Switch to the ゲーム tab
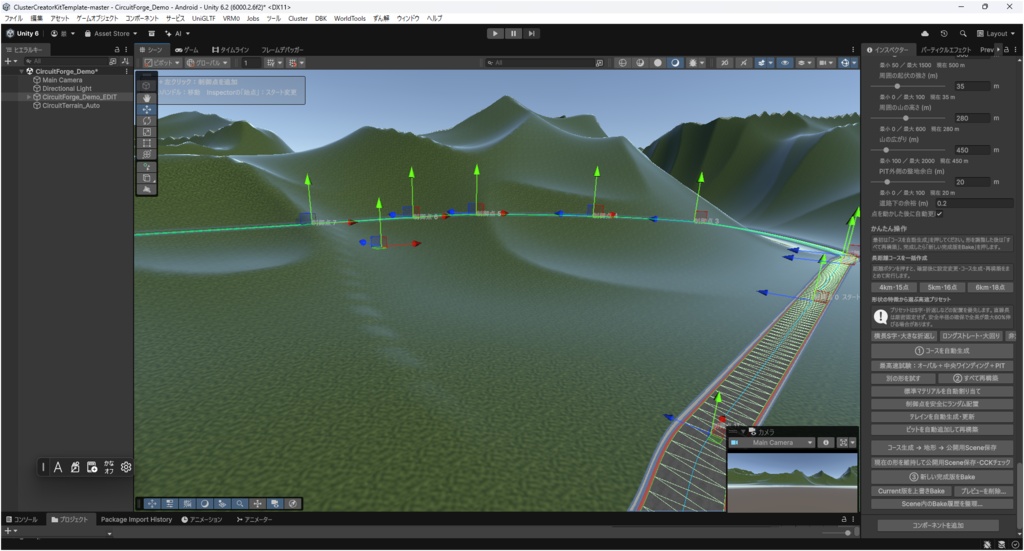The width and height of the screenshot is (1024, 551). point(187,50)
